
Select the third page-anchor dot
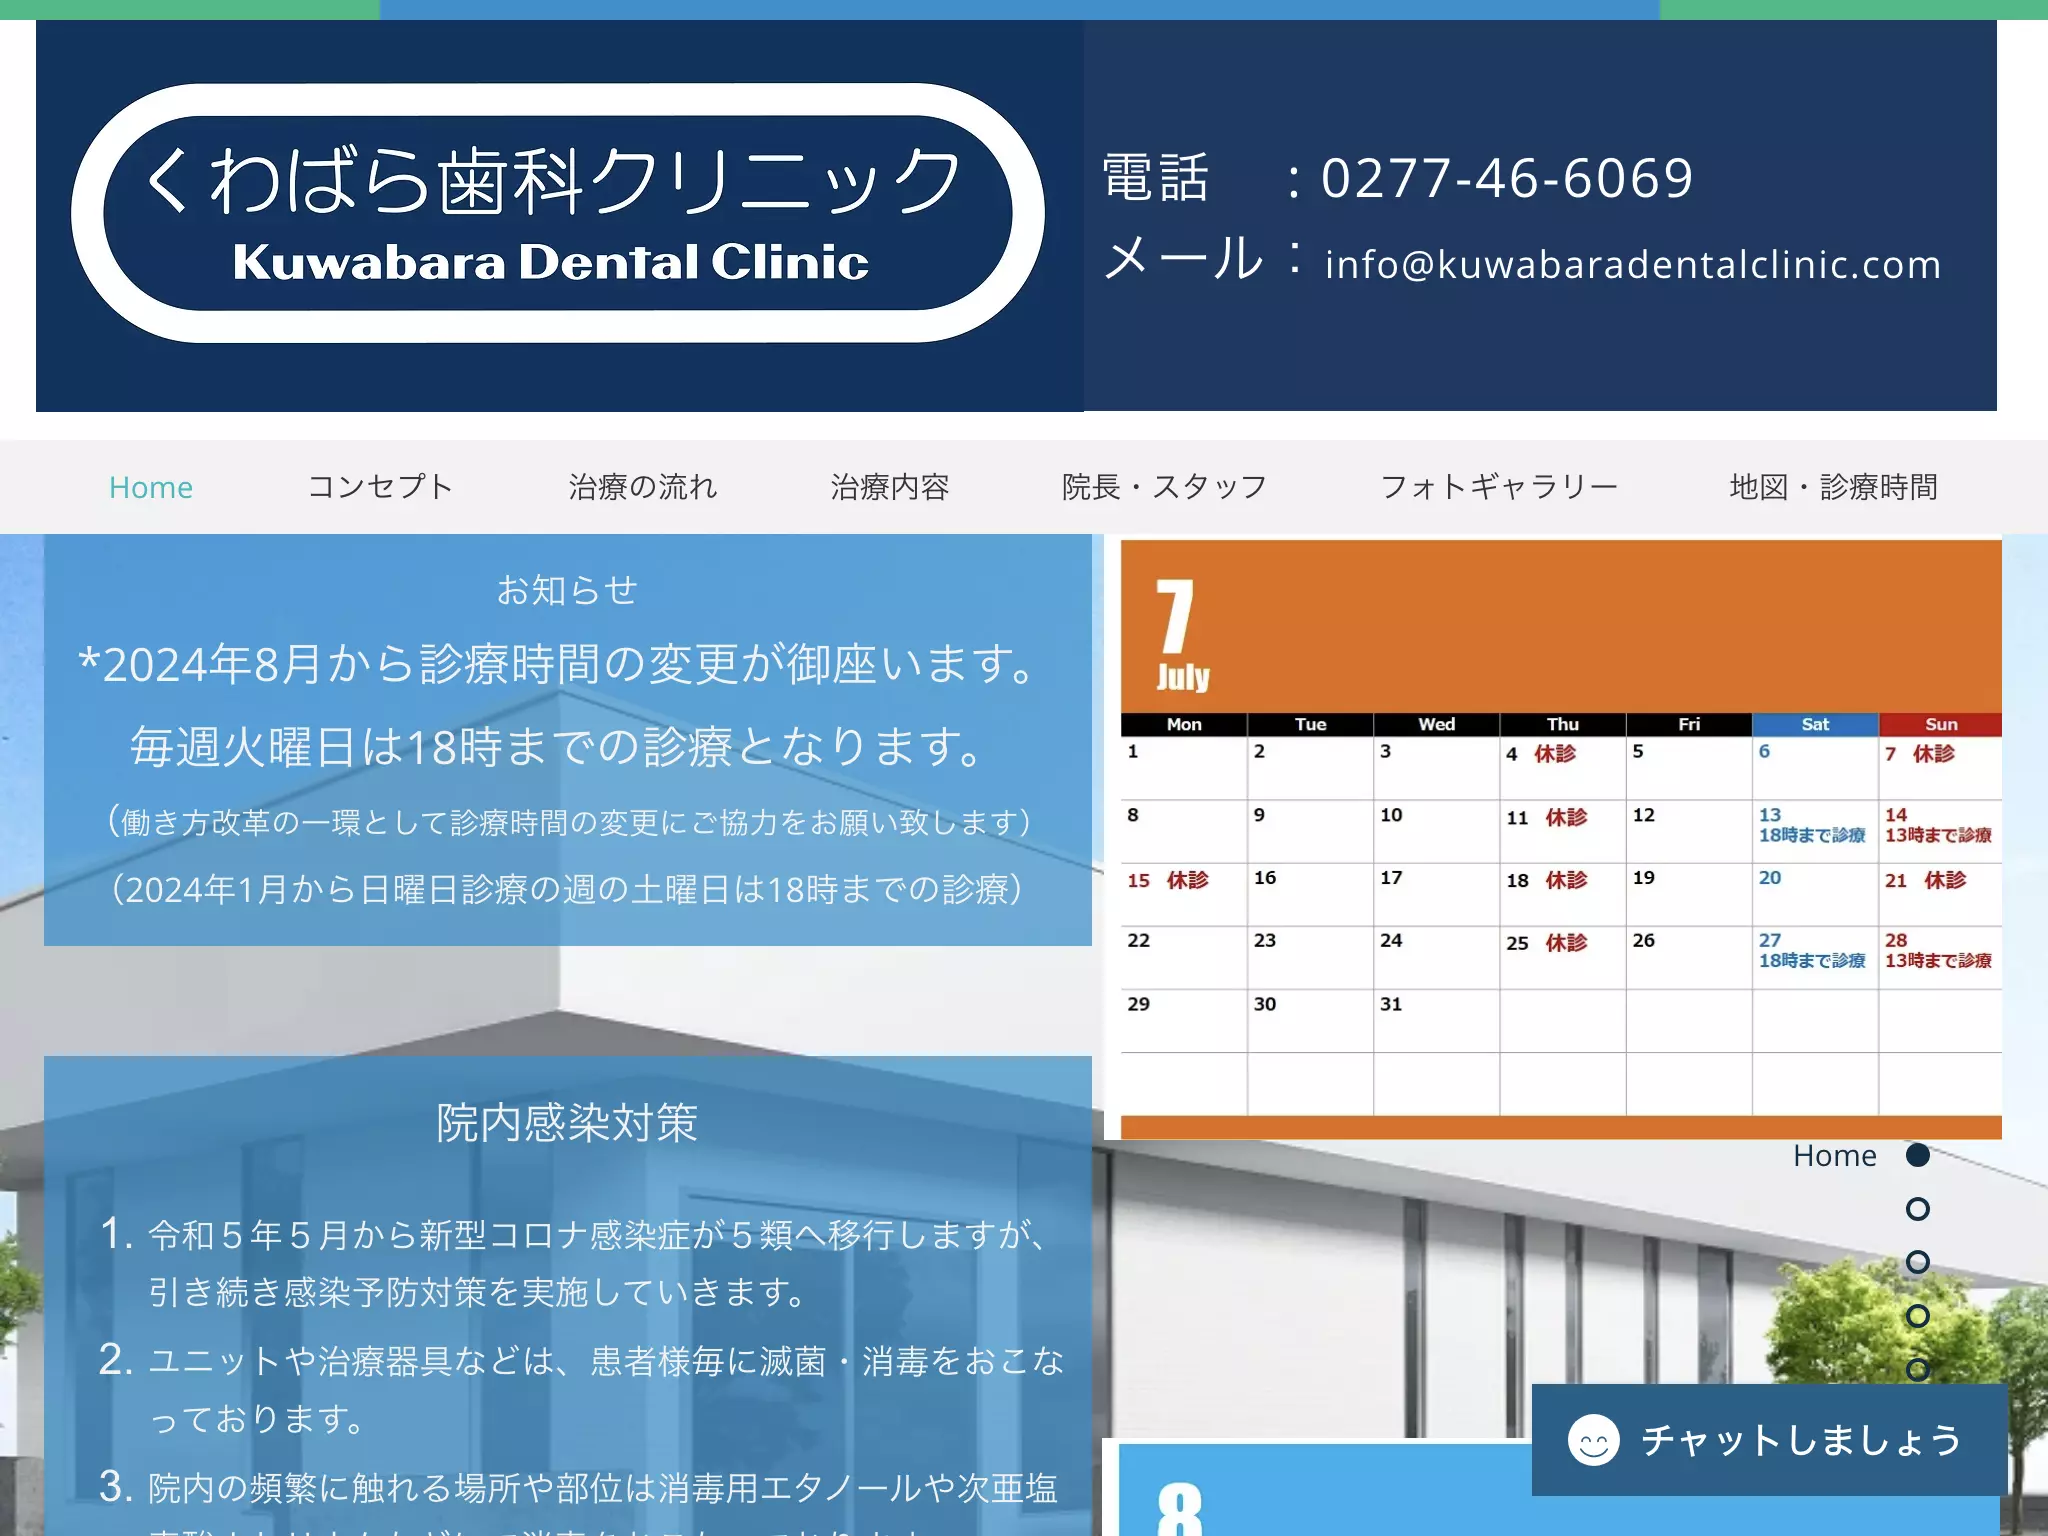coord(1917,1262)
